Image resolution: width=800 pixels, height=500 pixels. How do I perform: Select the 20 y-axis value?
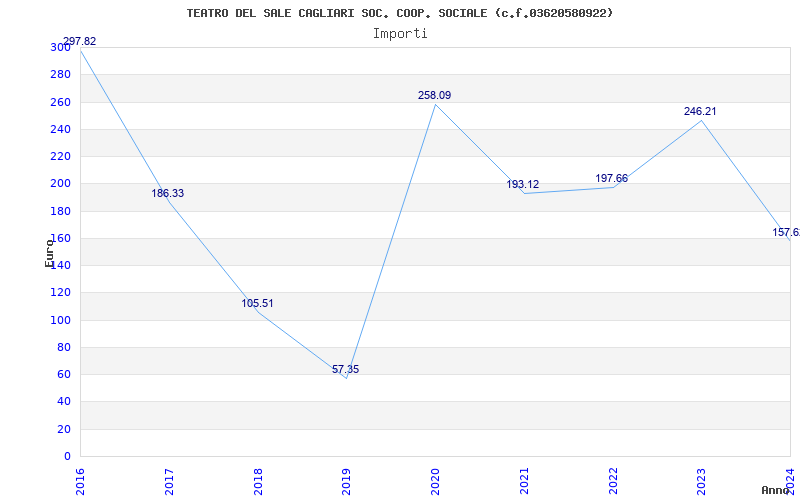coord(64,430)
